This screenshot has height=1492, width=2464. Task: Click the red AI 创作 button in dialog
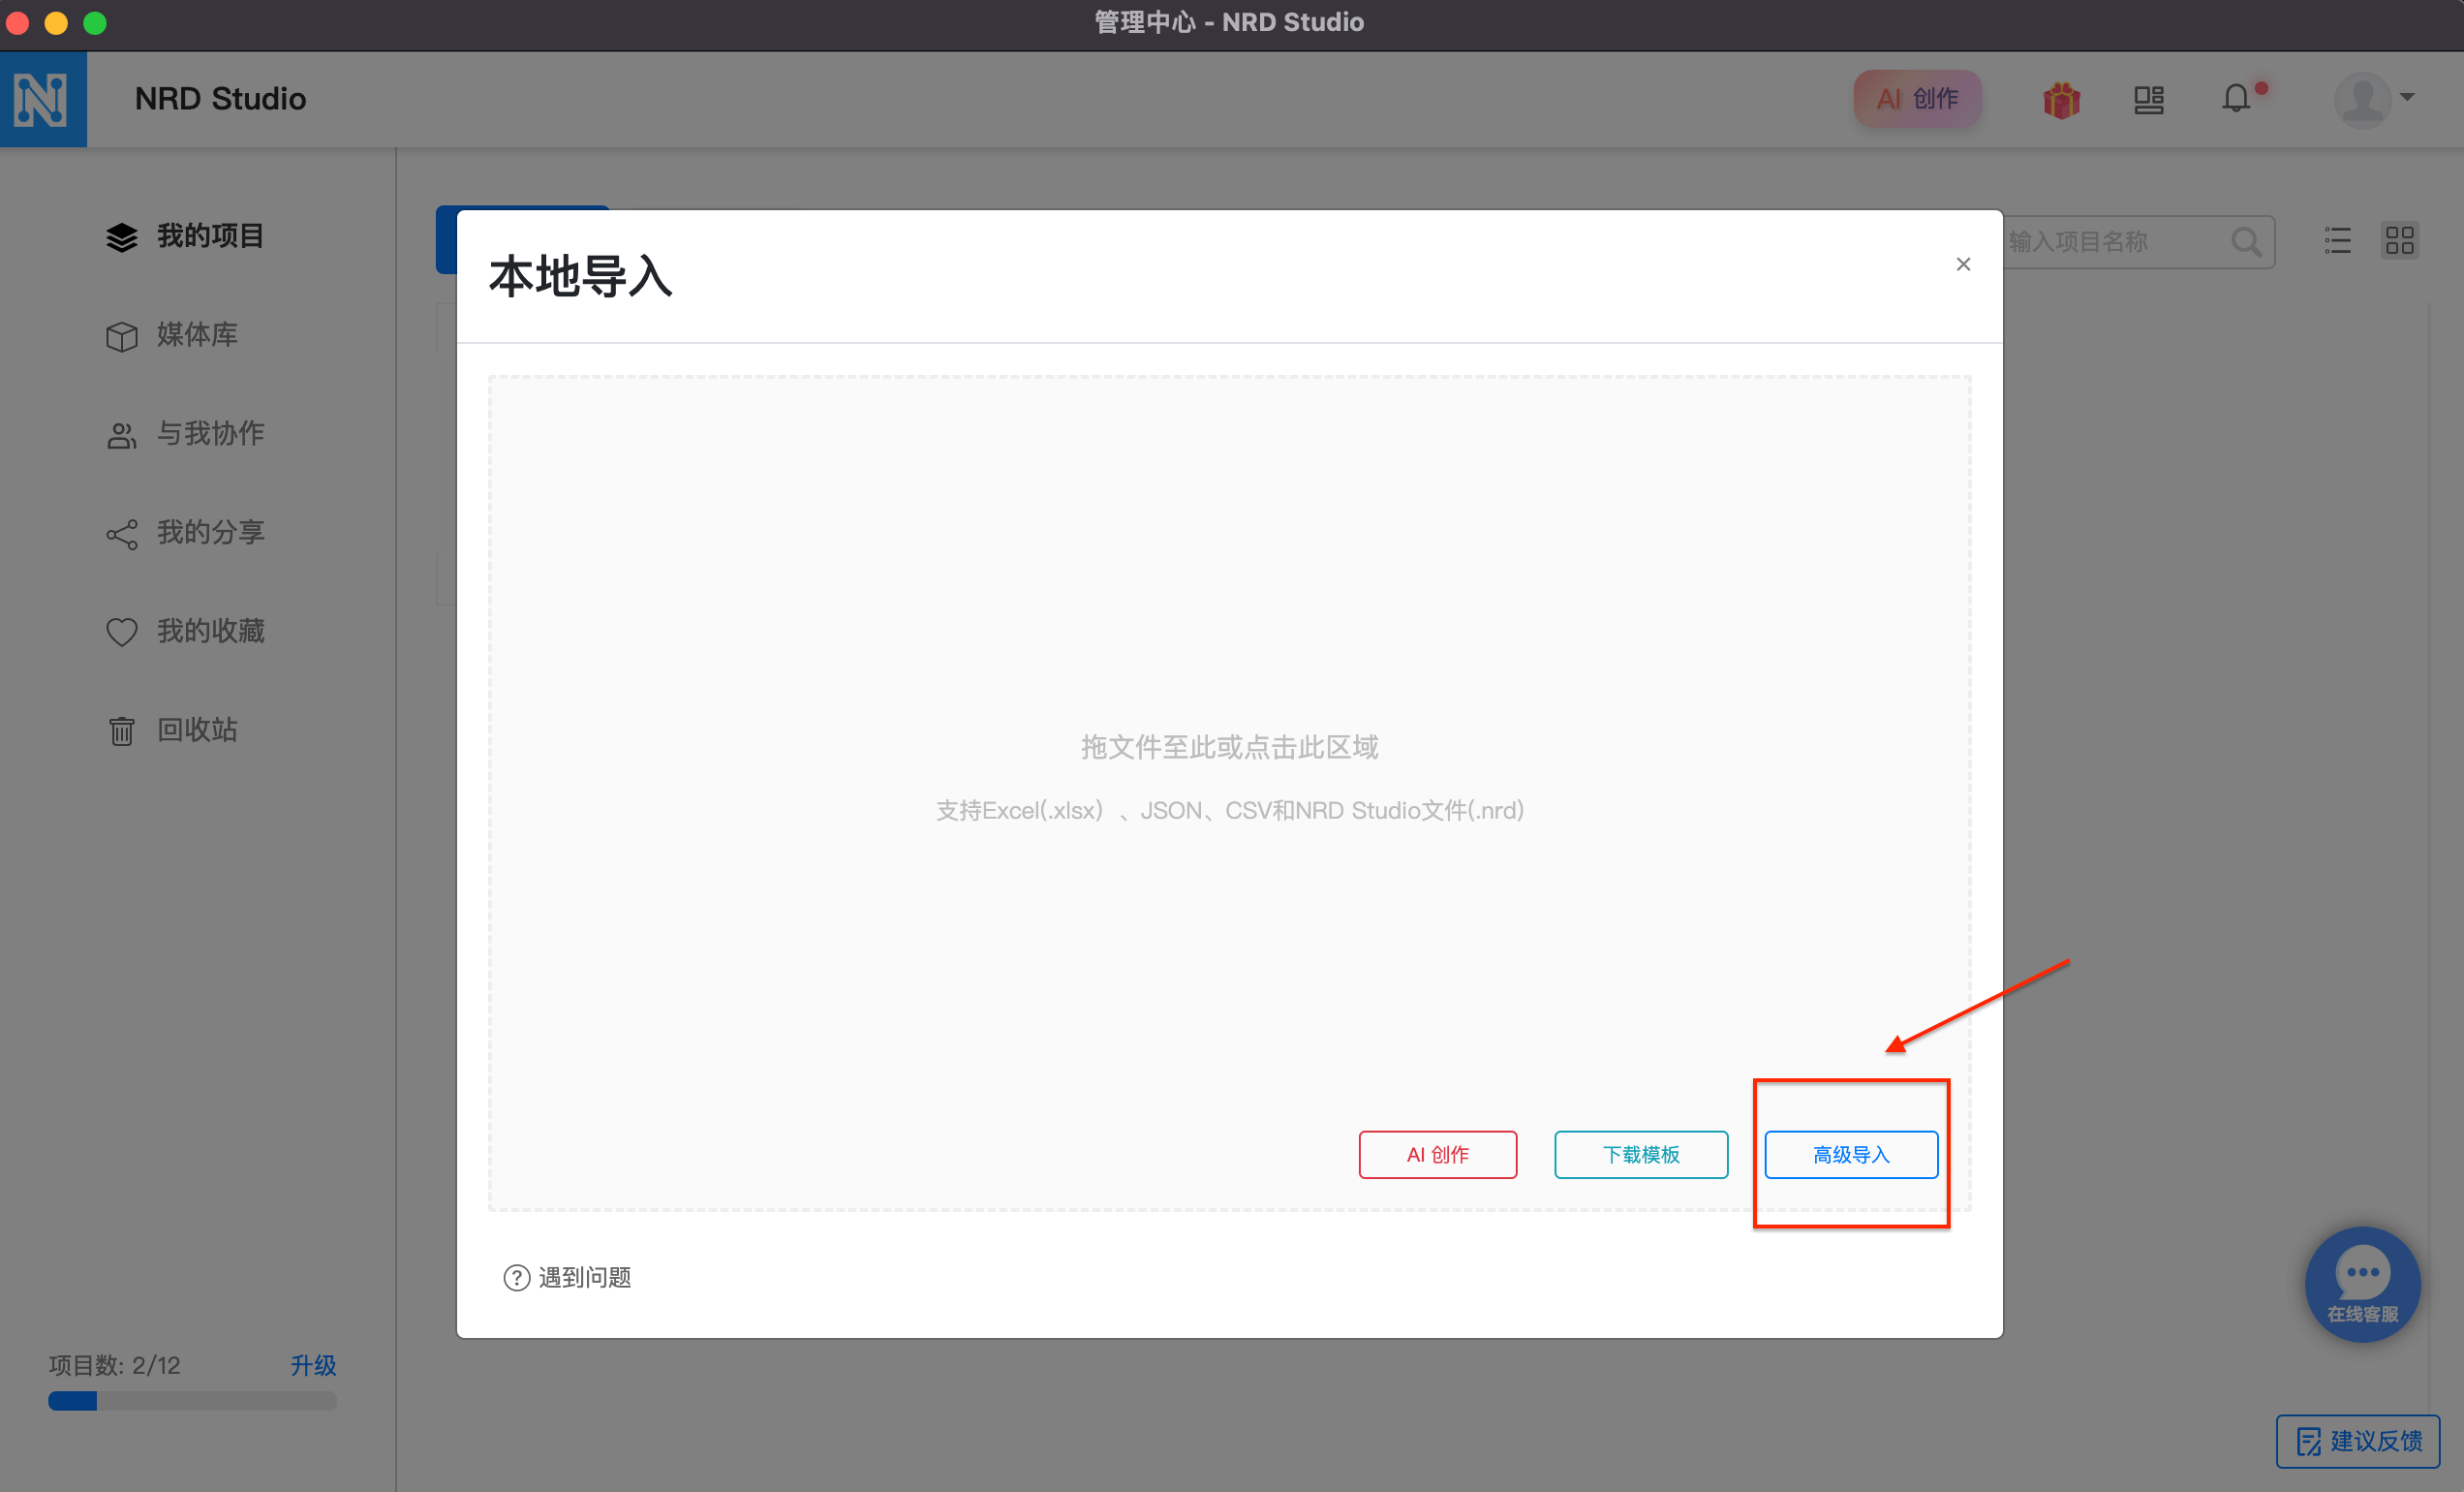[x=1437, y=1154]
